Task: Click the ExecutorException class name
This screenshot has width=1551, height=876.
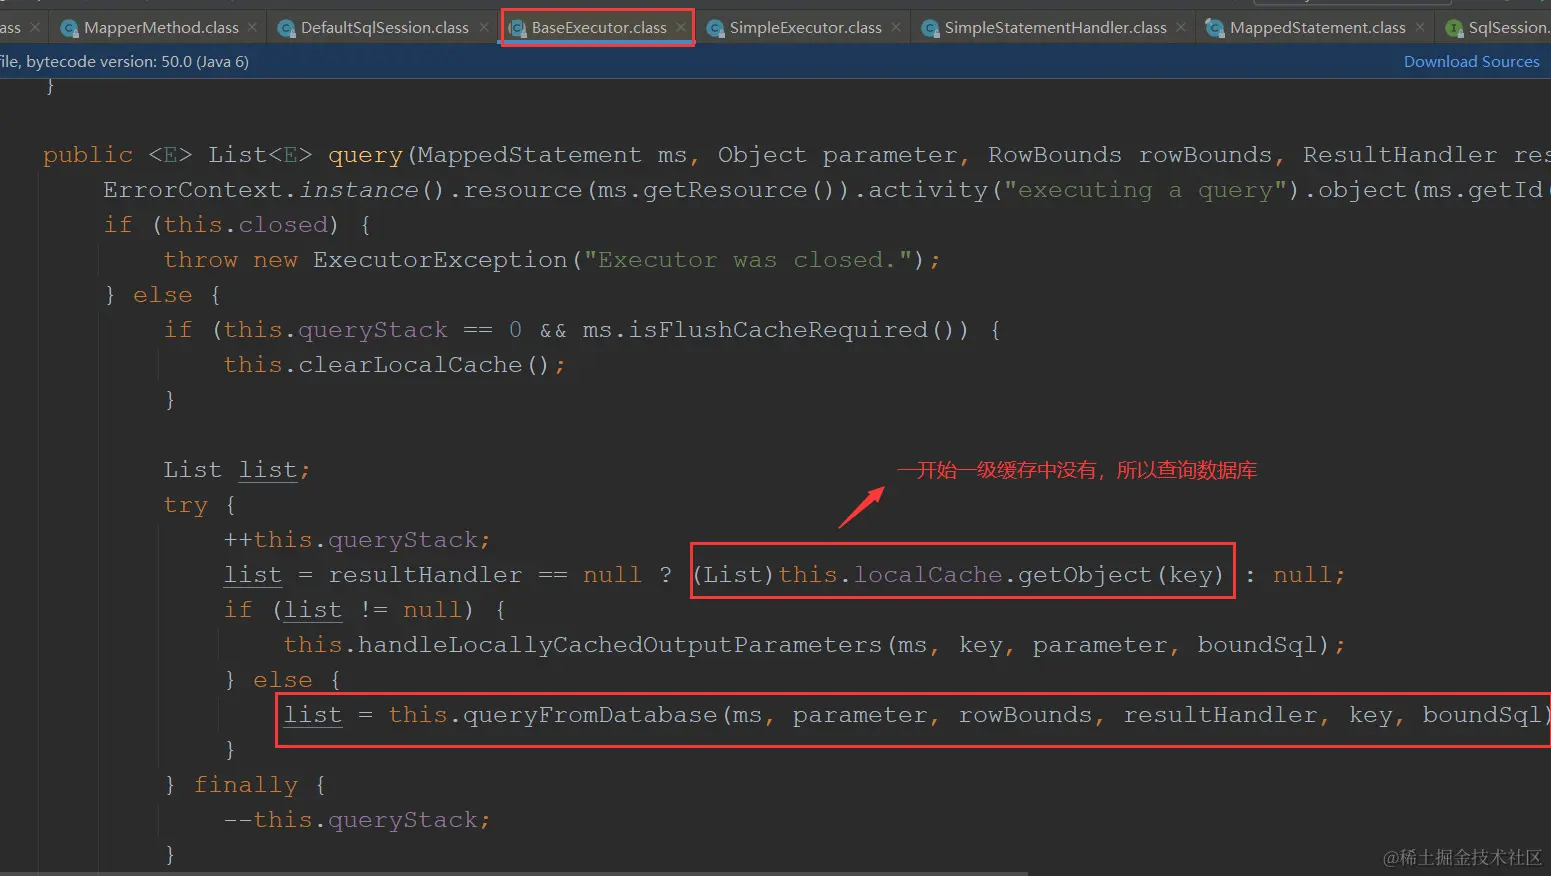Action: point(440,260)
